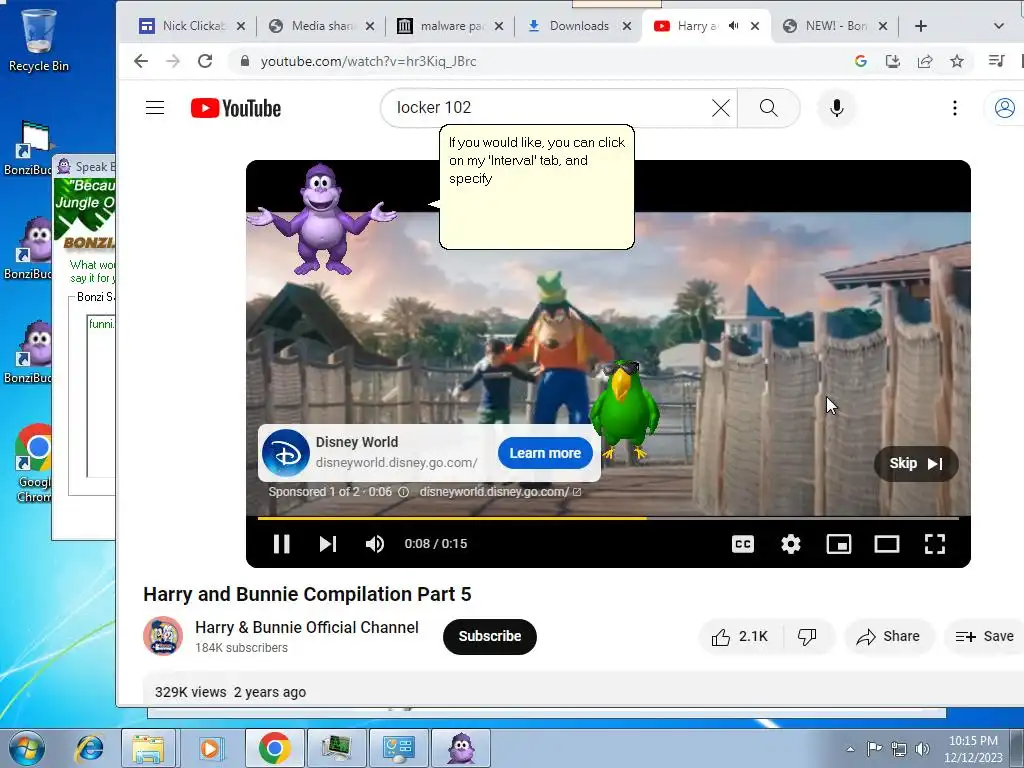Go to the YouTube home logo
Viewport: 1024px width, 768px height.
236,108
